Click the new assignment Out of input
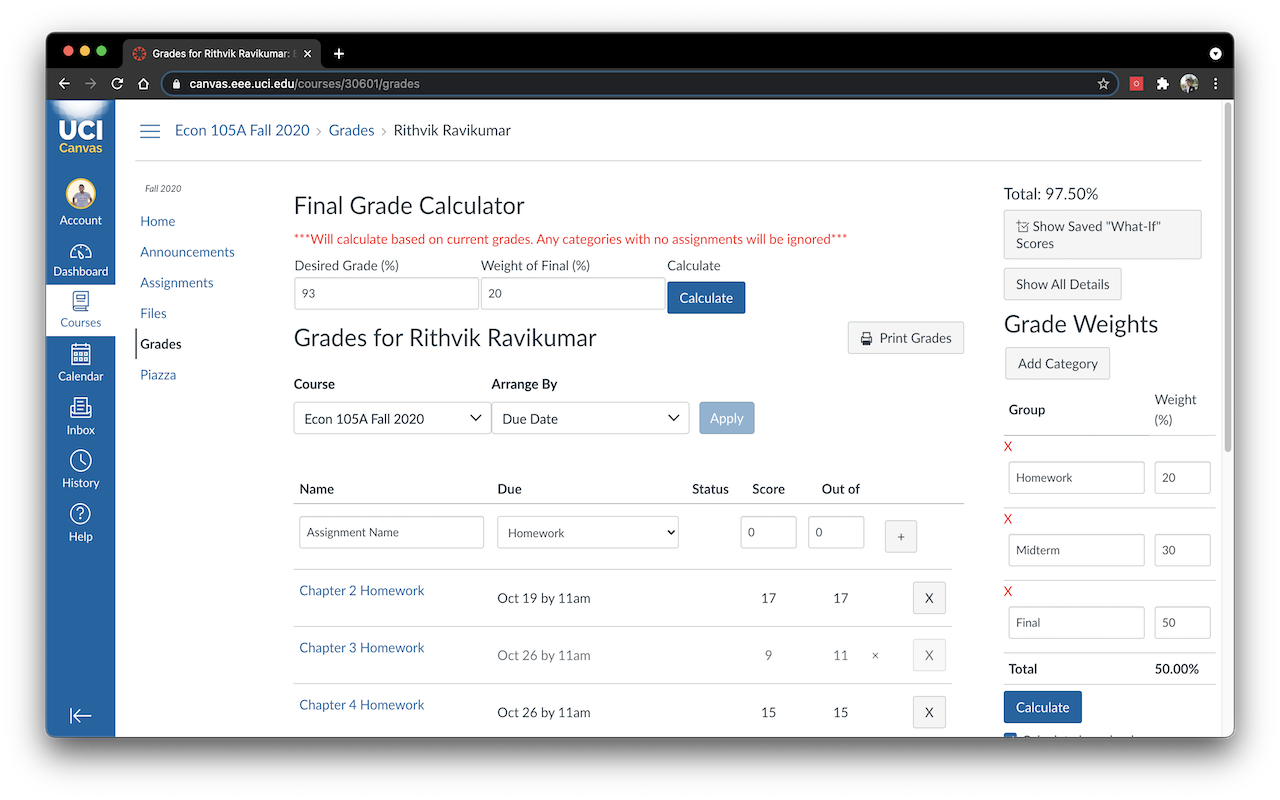The image size is (1280, 800). (836, 532)
